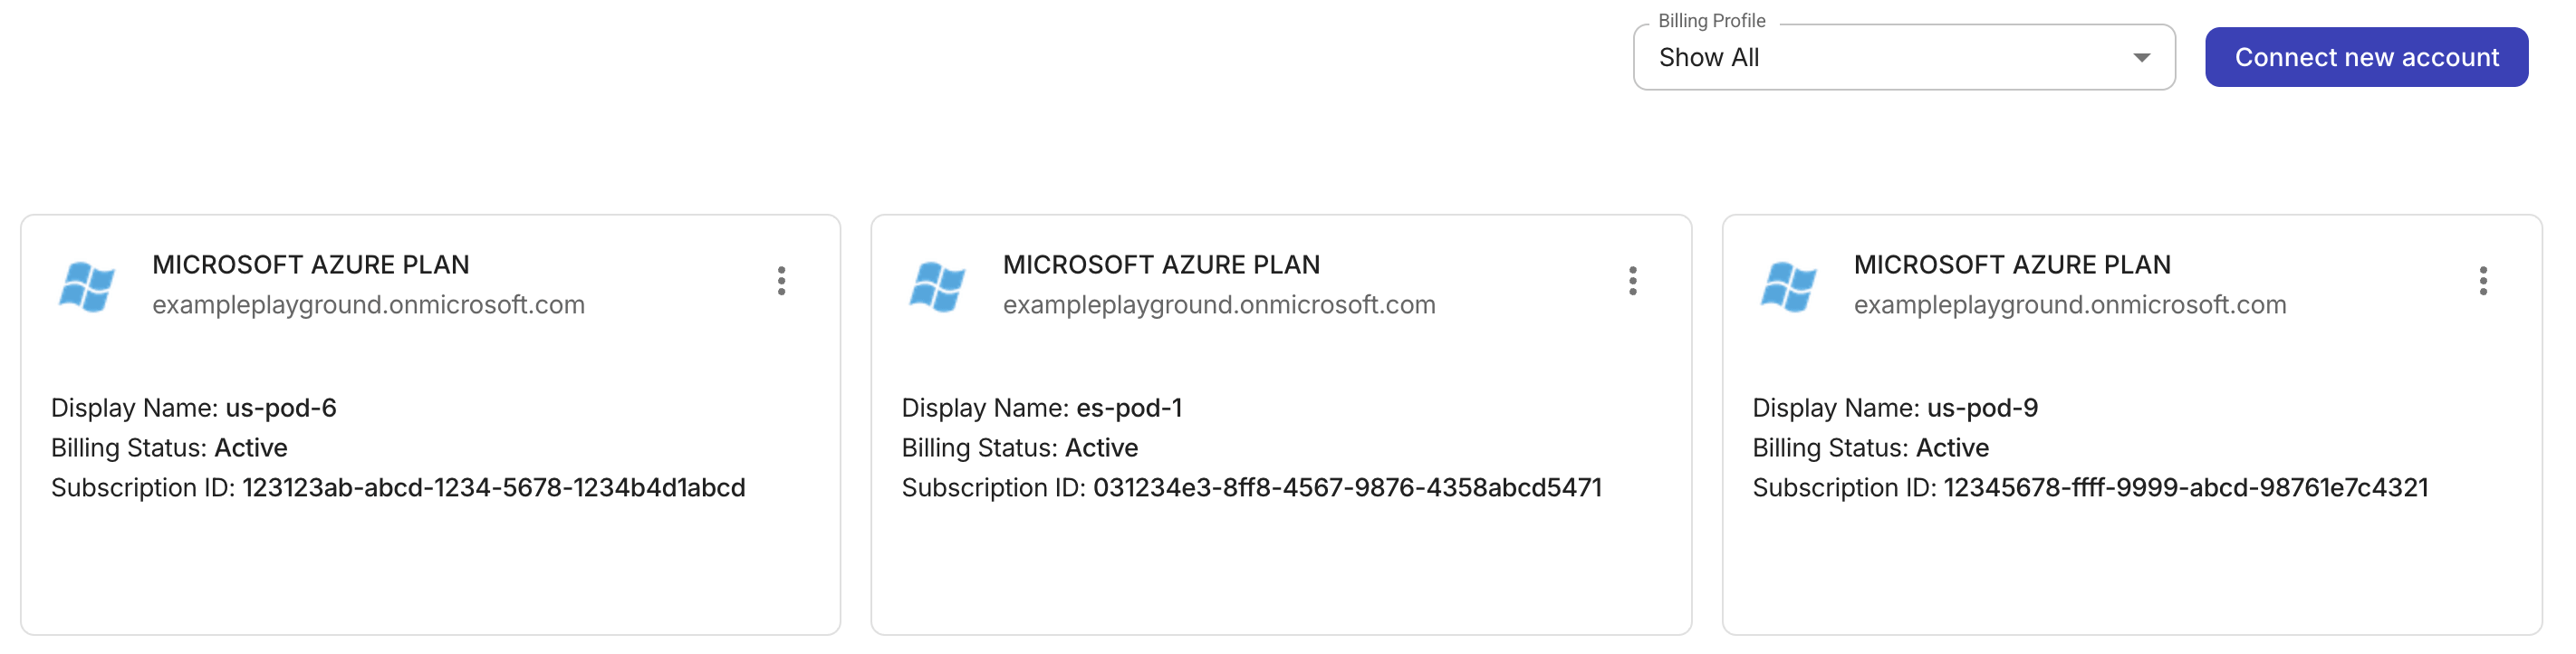Click the three-dot options for the first plan
2576x654 pixels.
click(781, 282)
